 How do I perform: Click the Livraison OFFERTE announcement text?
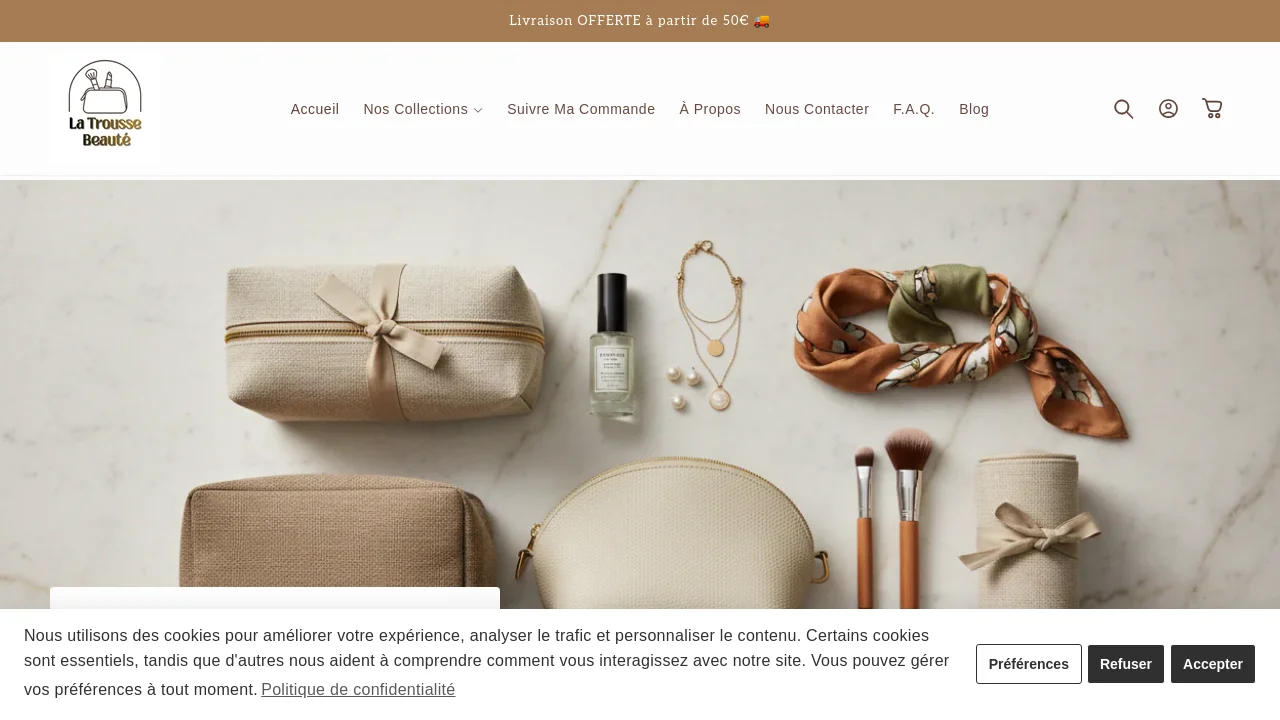click(629, 21)
